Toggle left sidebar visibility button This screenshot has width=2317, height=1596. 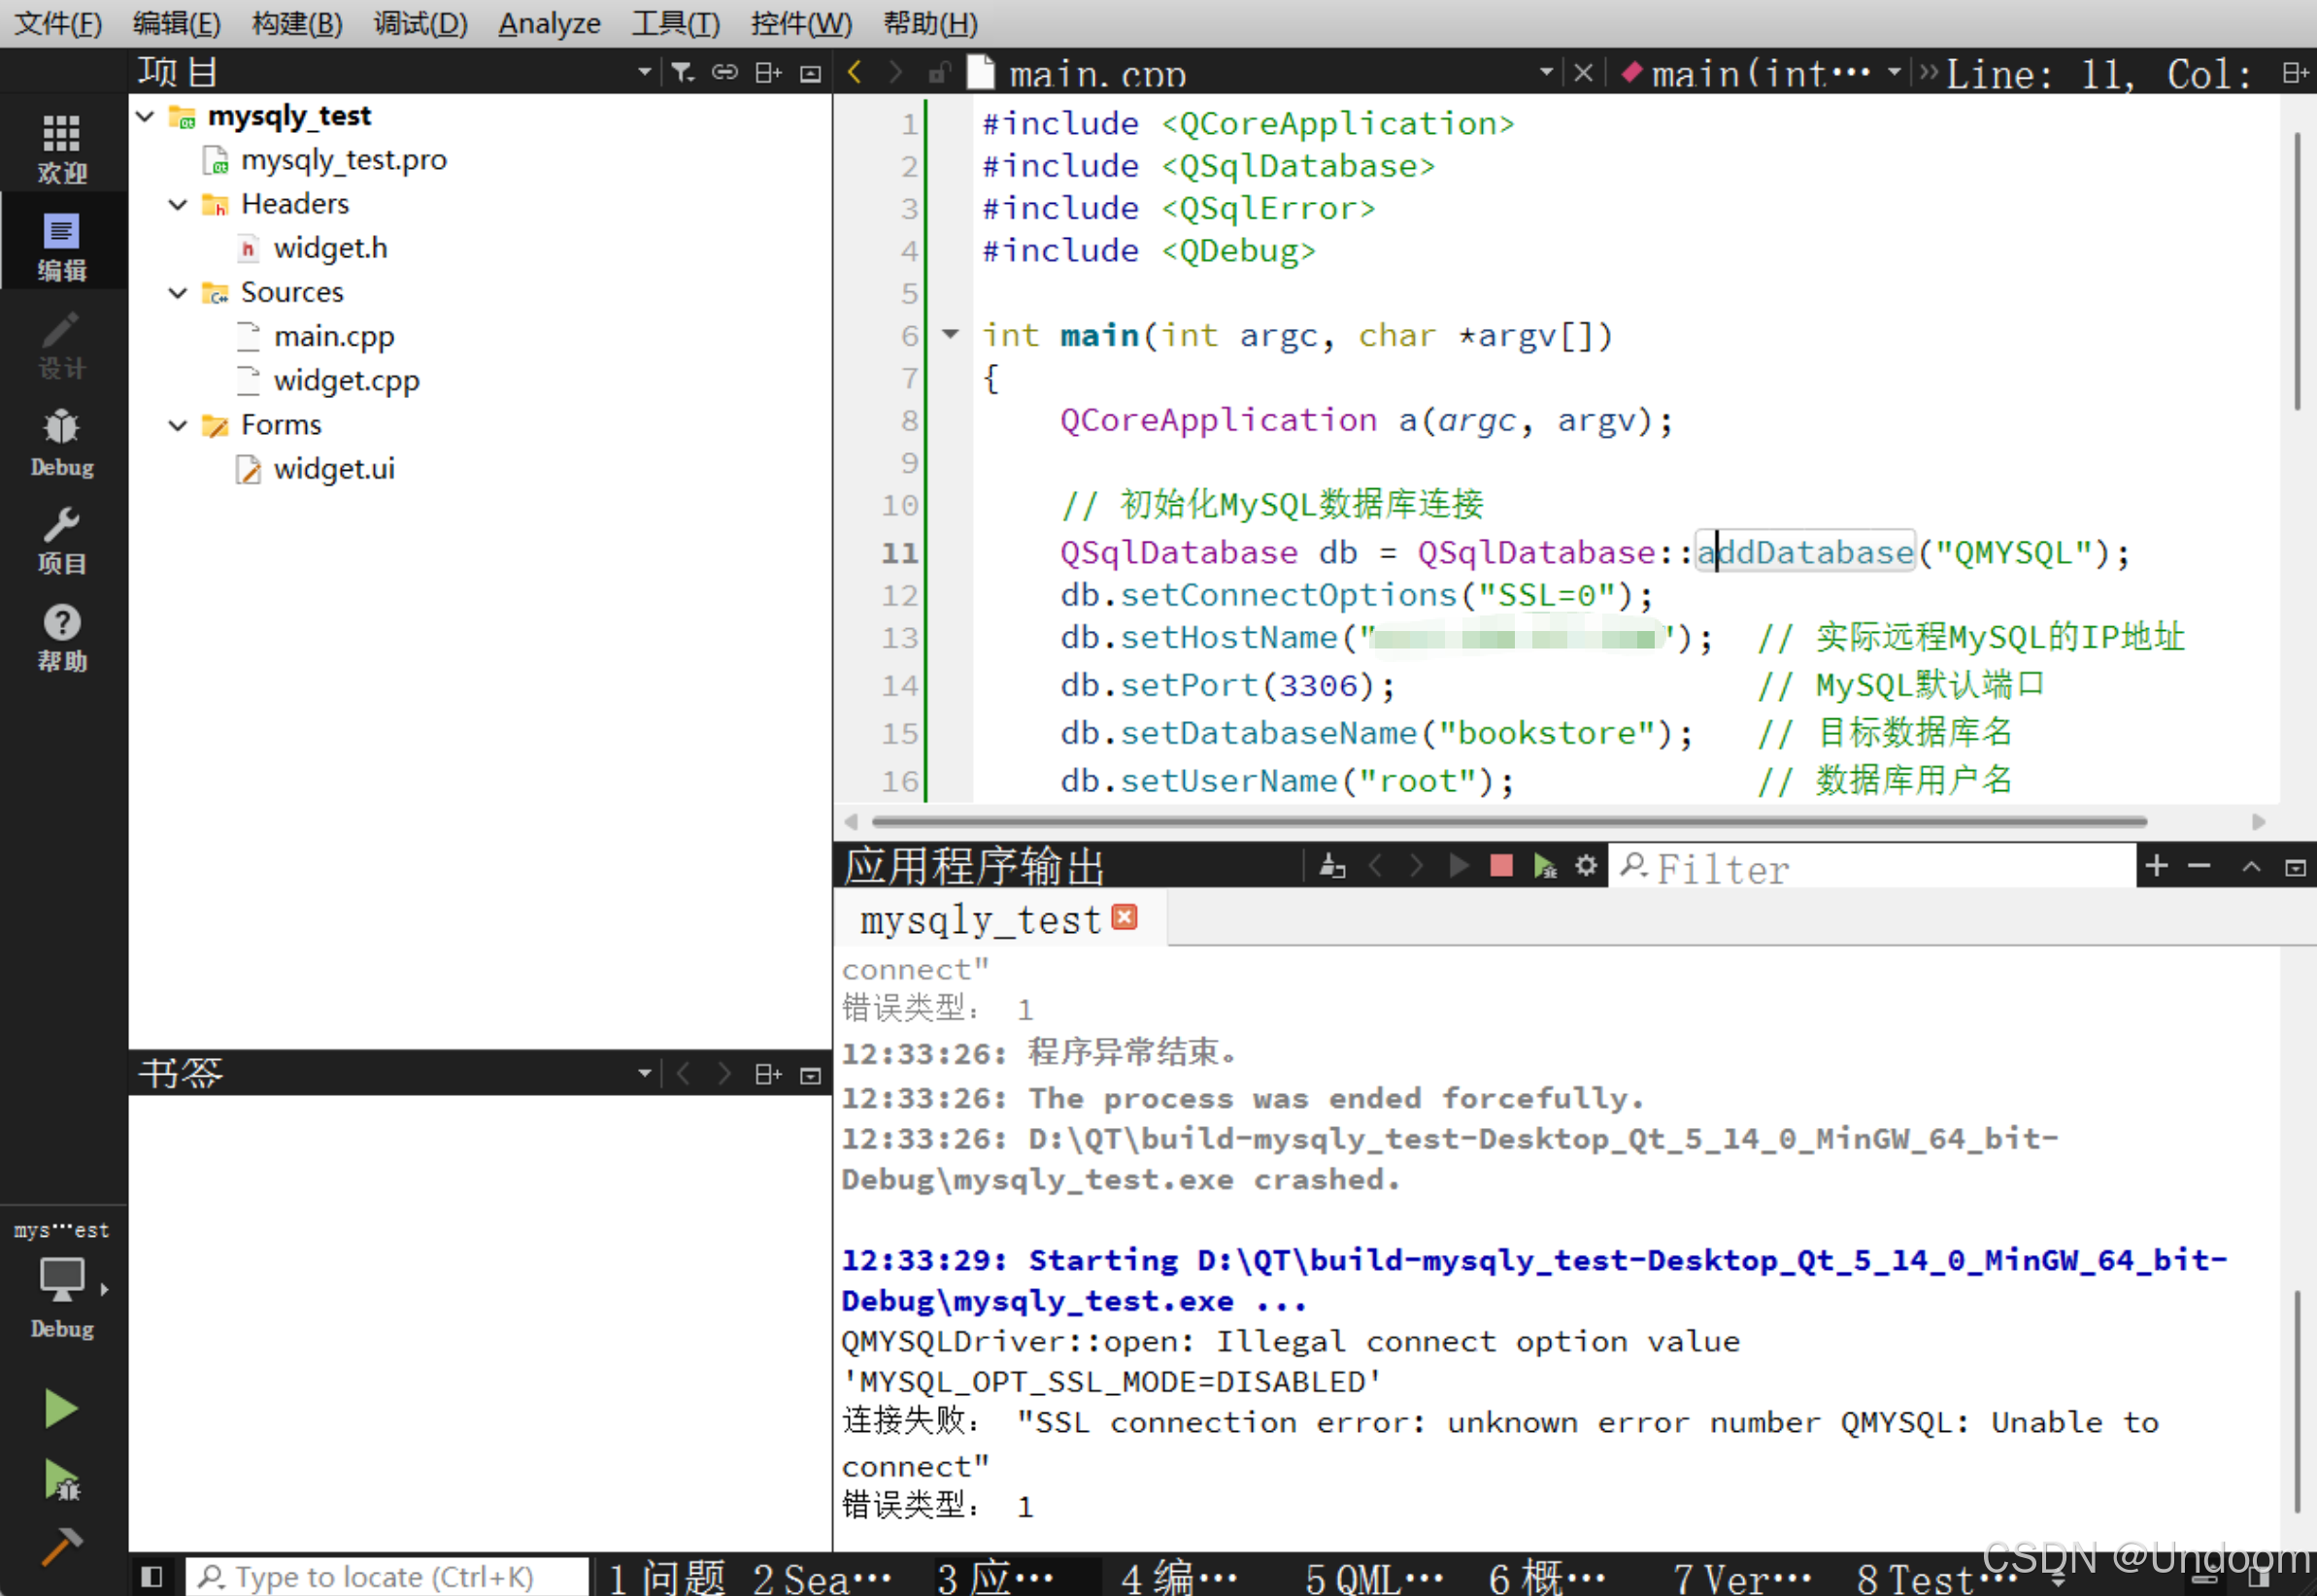(x=152, y=1577)
